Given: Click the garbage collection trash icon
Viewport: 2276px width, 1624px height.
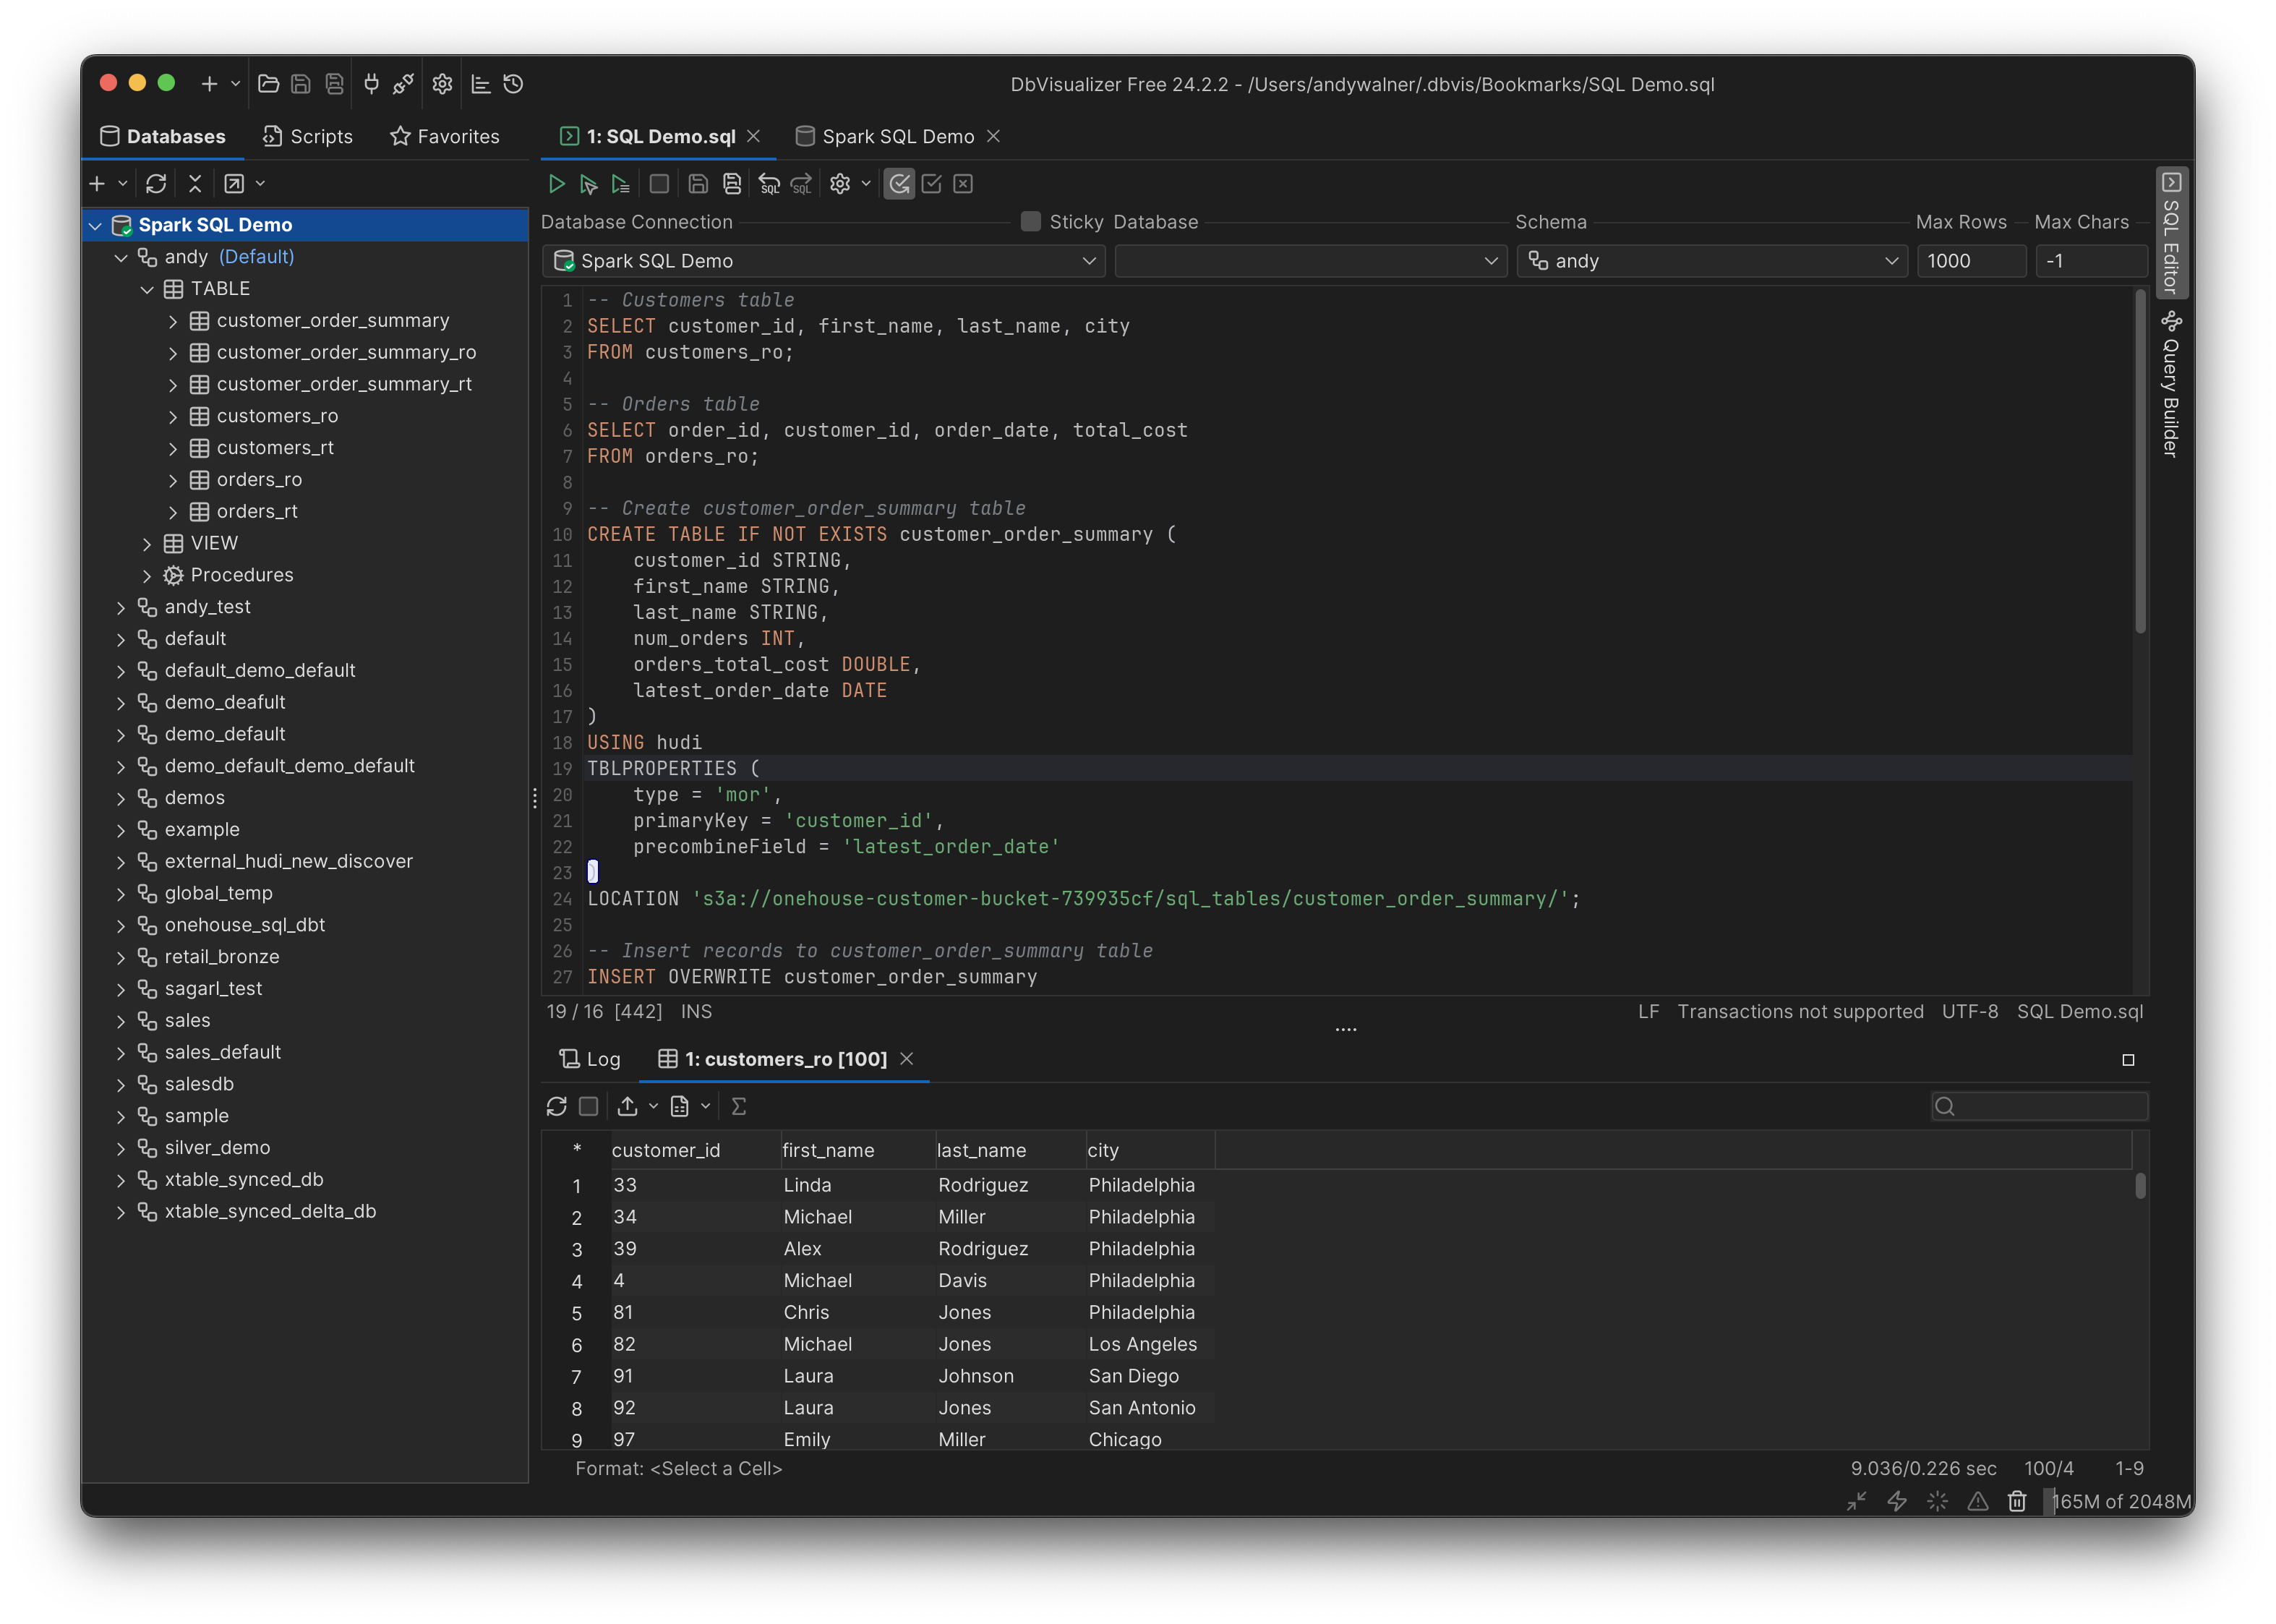Looking at the screenshot, I should coord(2017,1501).
